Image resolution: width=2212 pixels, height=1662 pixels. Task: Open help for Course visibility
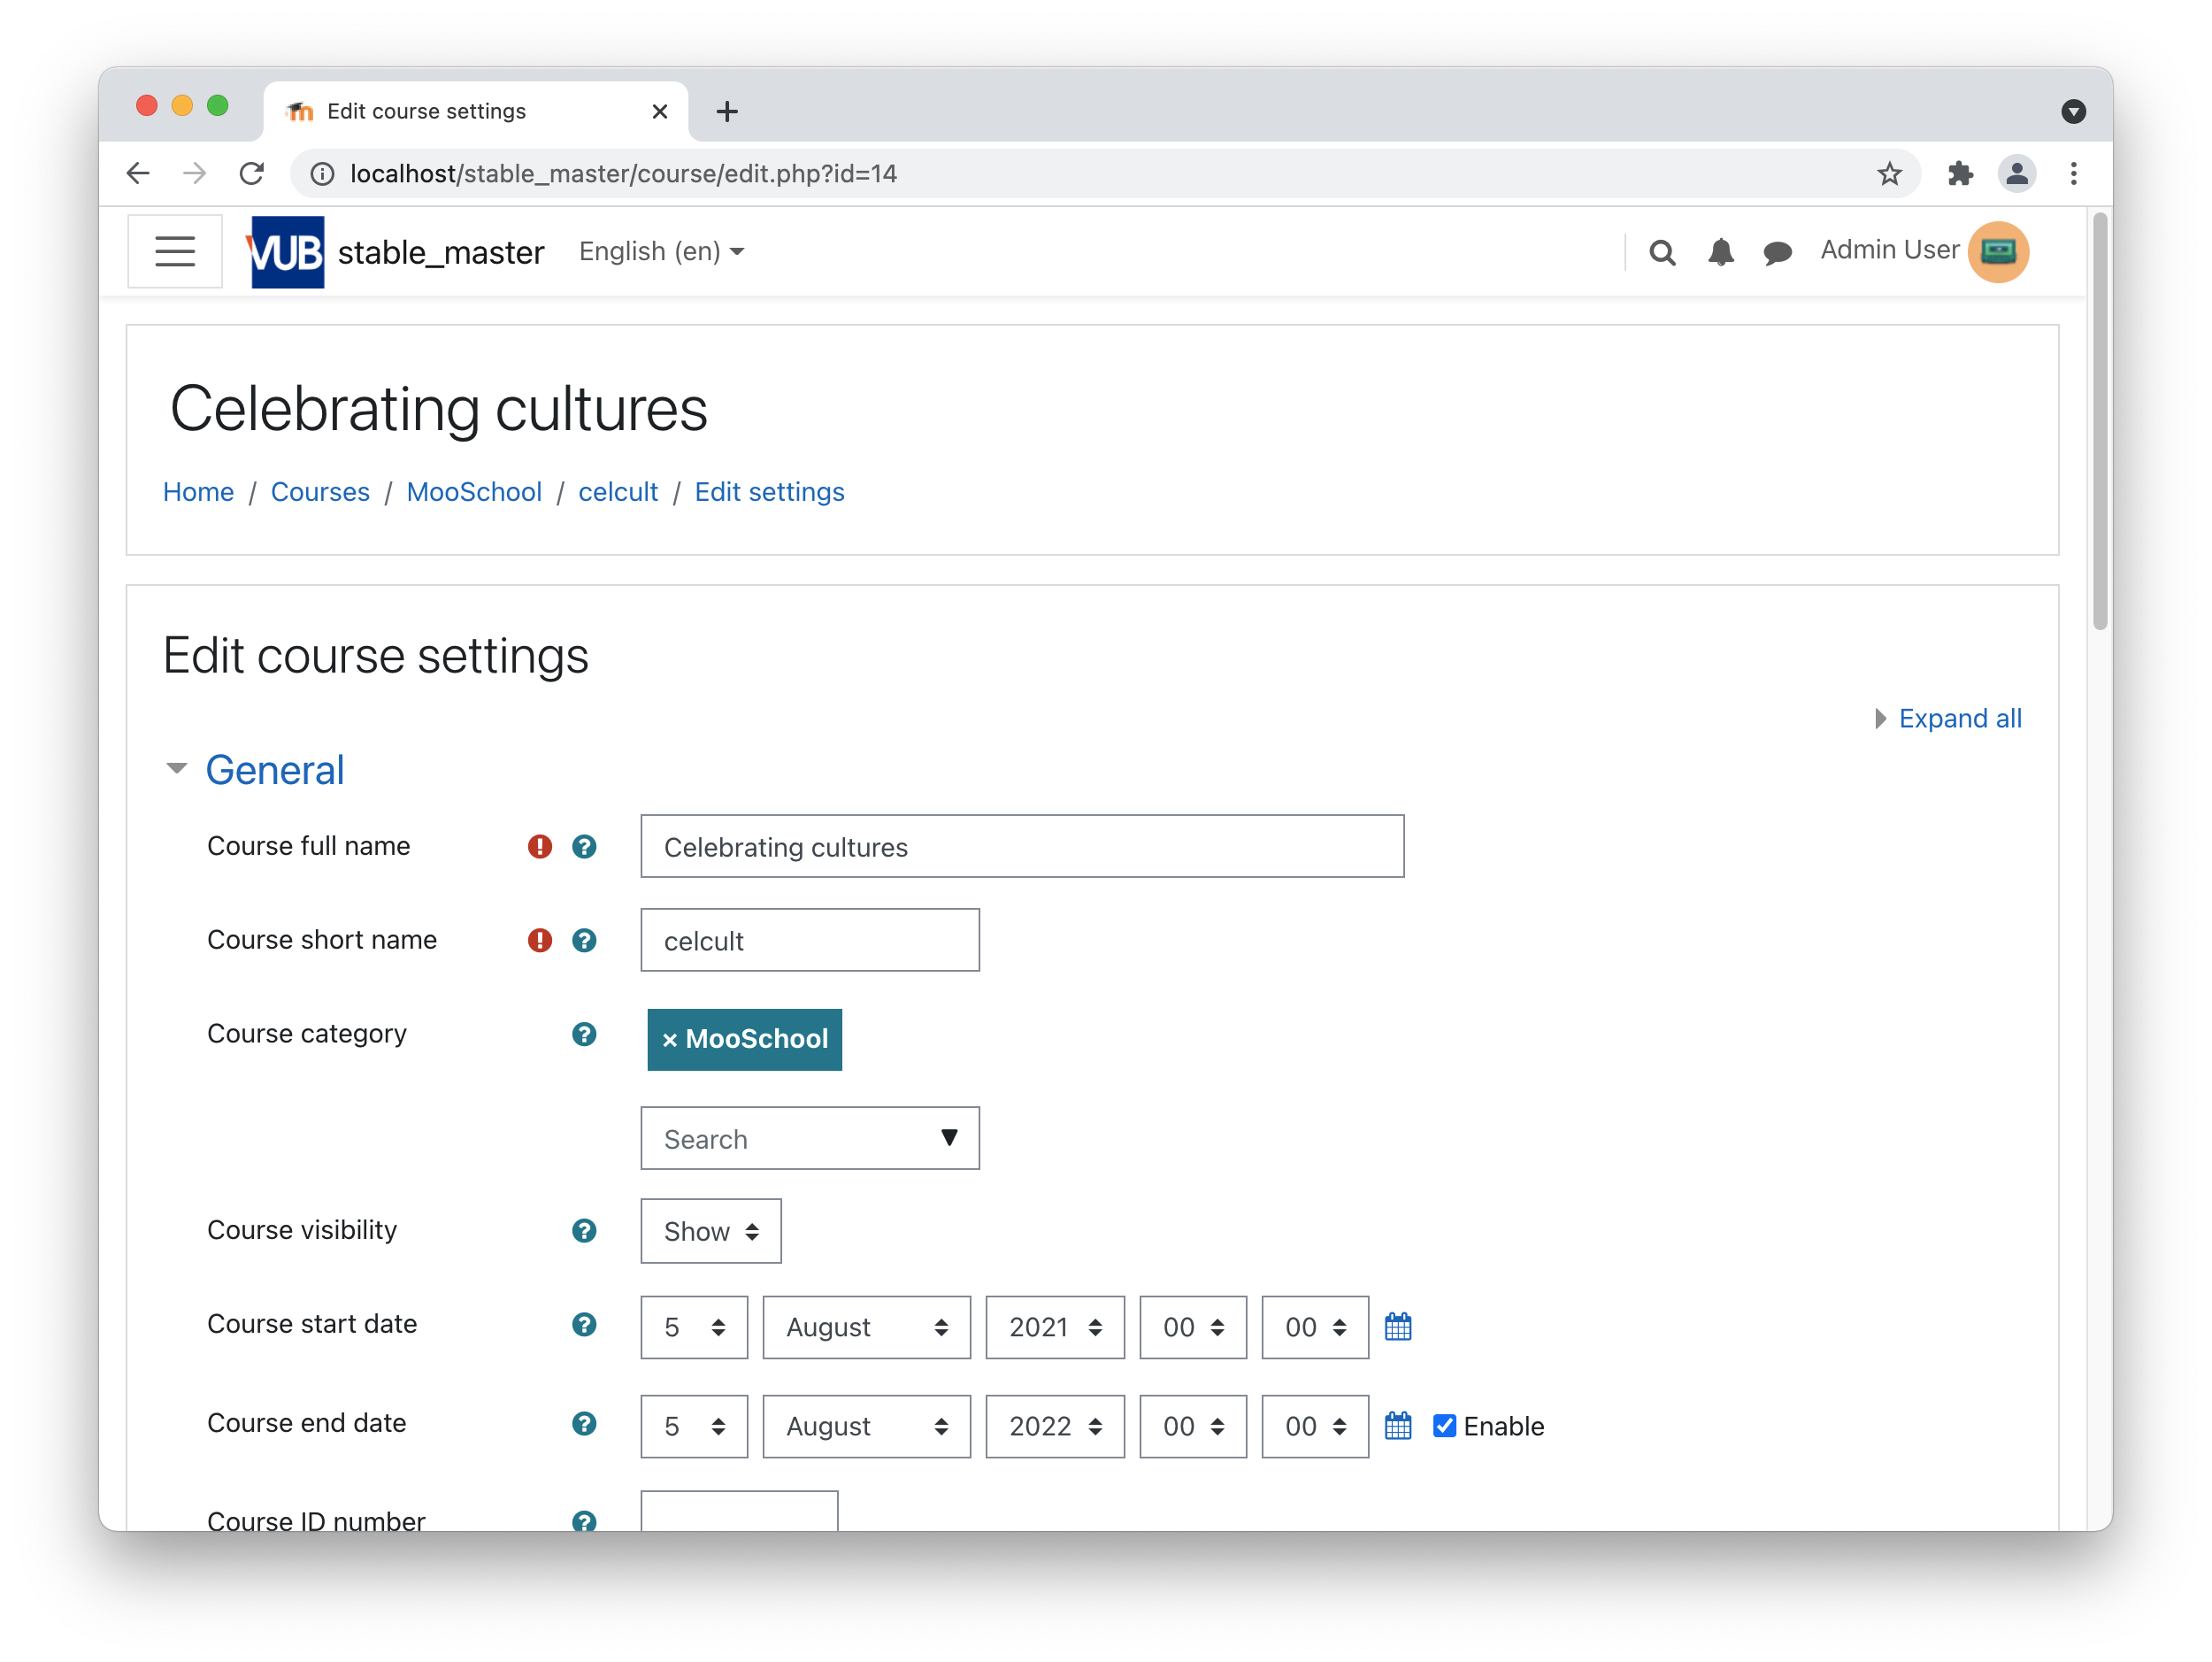pyautogui.click(x=584, y=1230)
